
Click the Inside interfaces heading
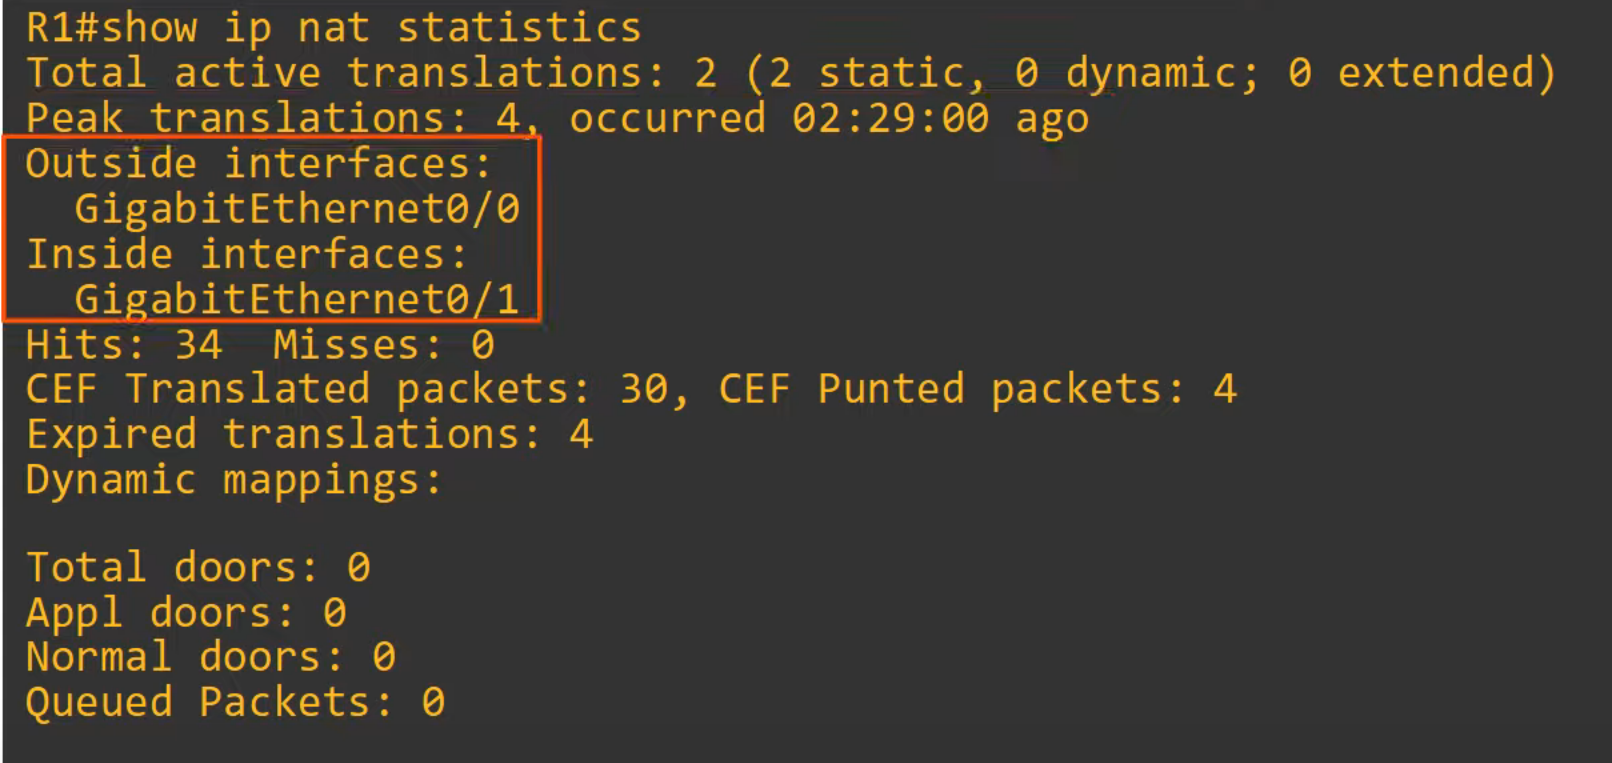pos(246,254)
